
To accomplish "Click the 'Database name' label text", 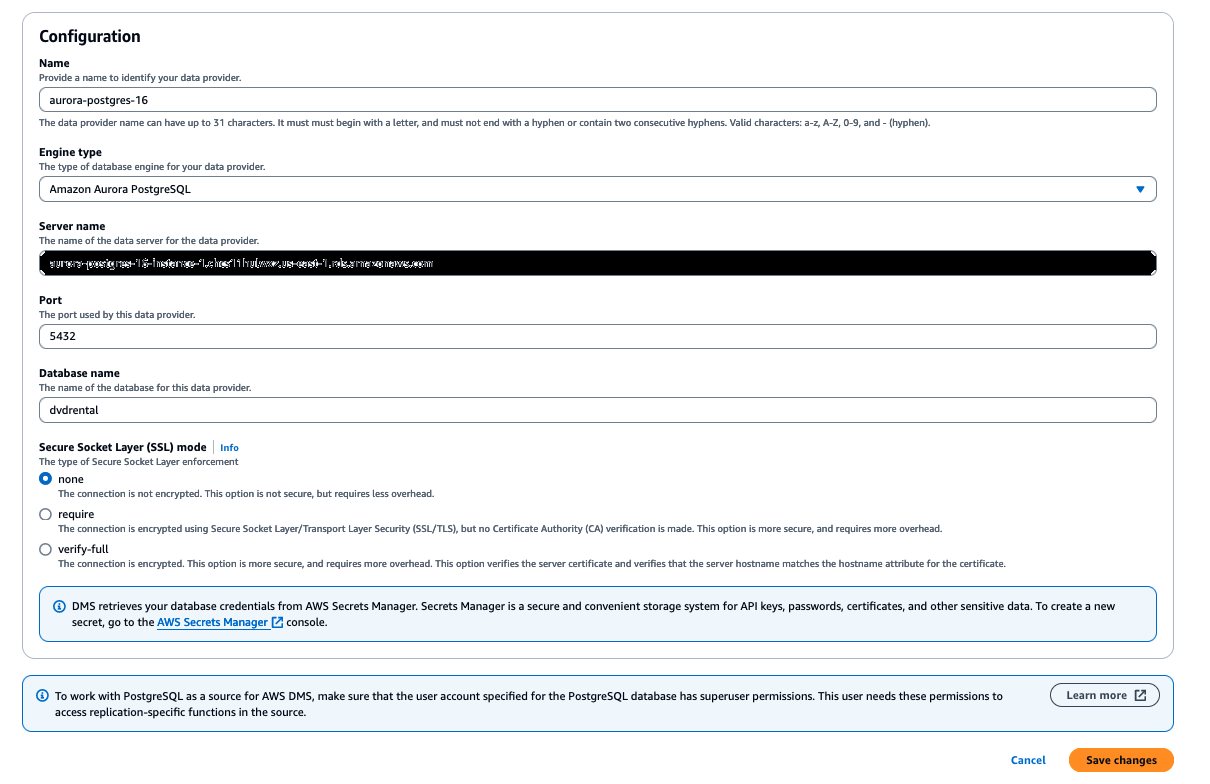I will 79,373.
